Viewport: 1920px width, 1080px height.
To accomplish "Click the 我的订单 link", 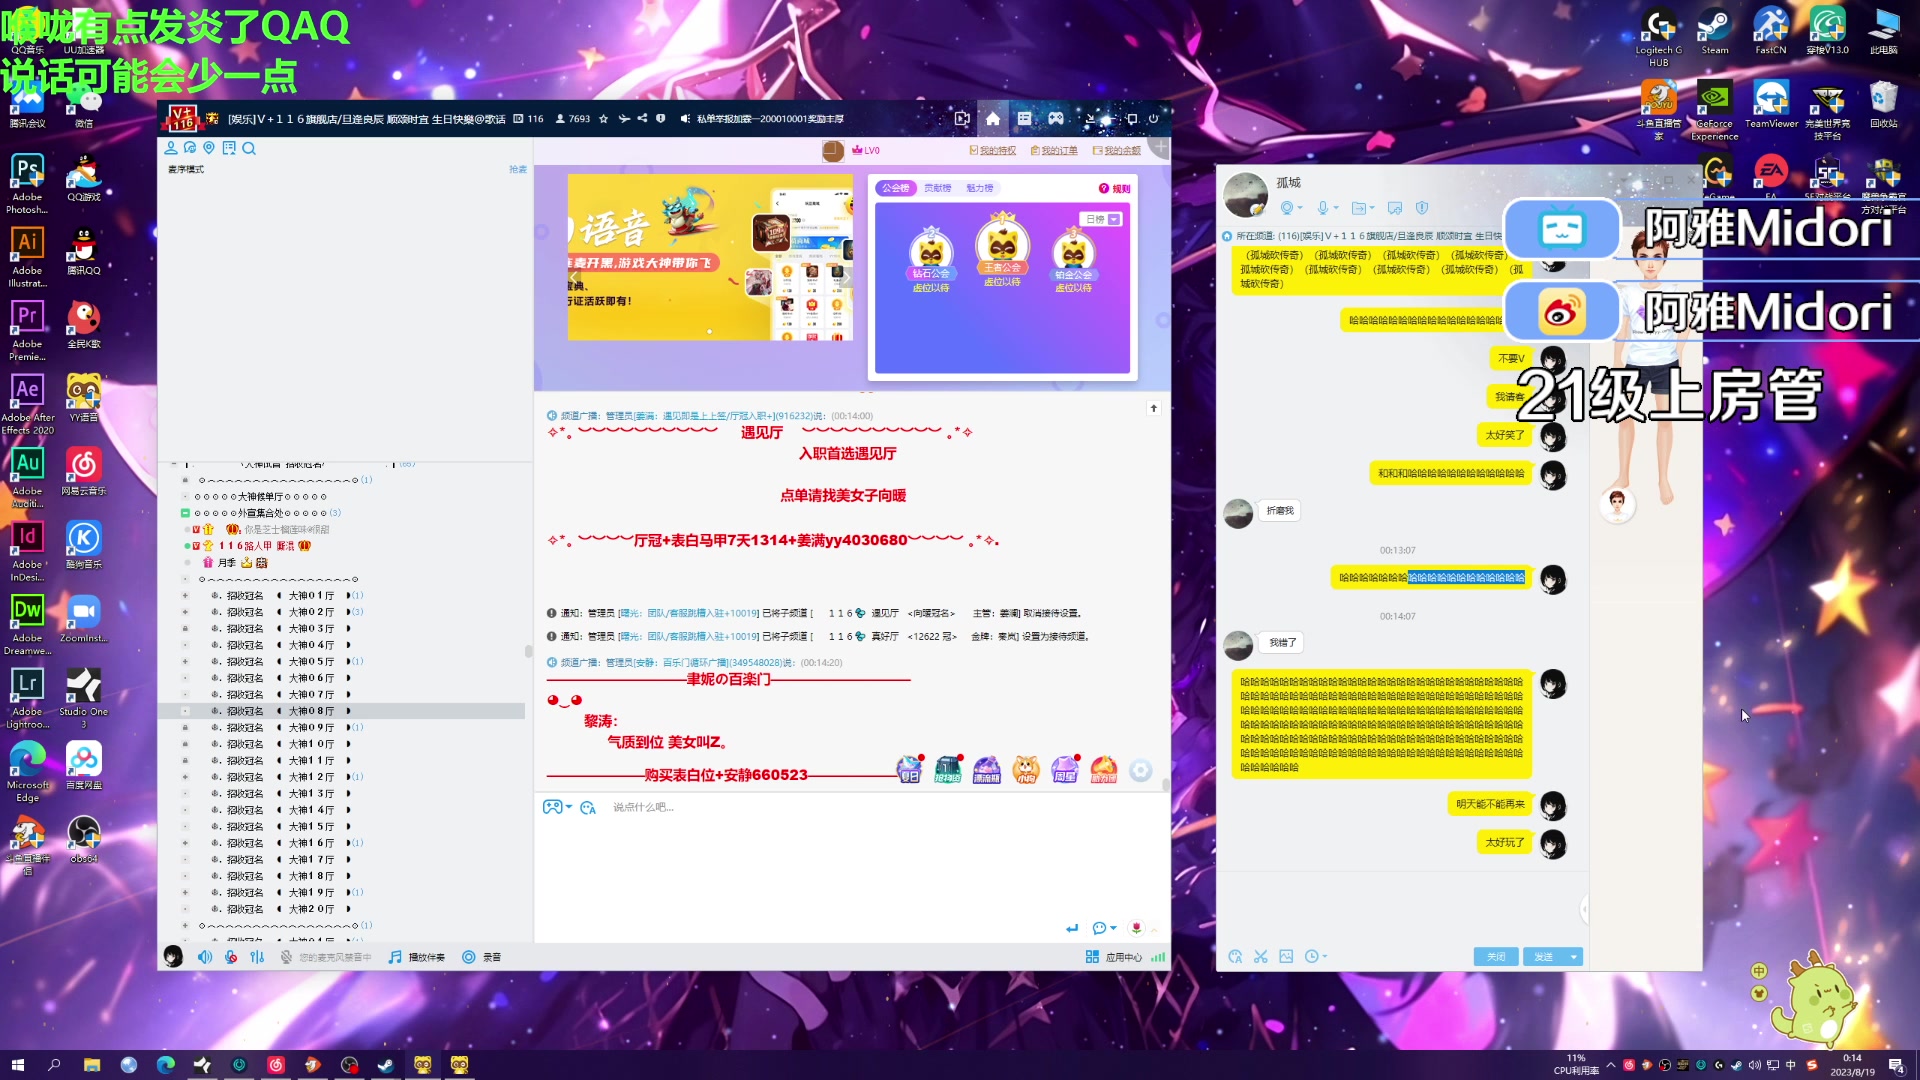I will (1058, 151).
